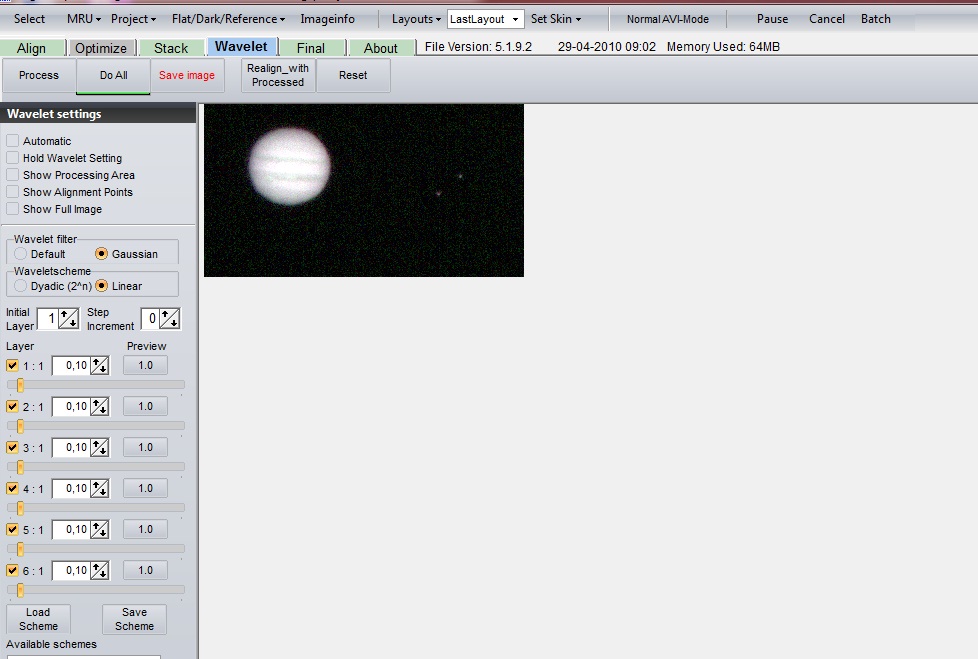The image size is (978, 659).
Task: Click Realign_with Processed button
Action: [278, 75]
